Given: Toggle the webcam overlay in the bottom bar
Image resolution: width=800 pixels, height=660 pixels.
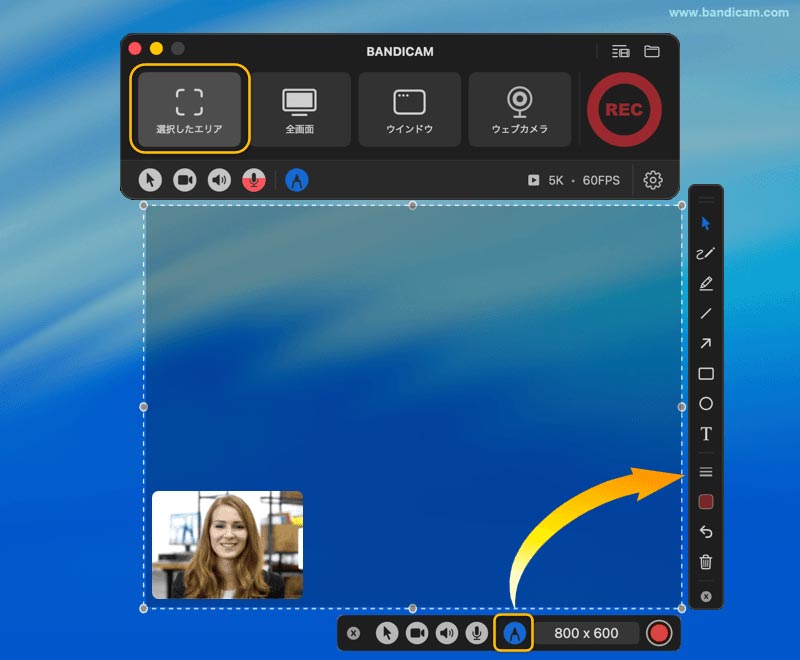Looking at the screenshot, I should pos(416,632).
